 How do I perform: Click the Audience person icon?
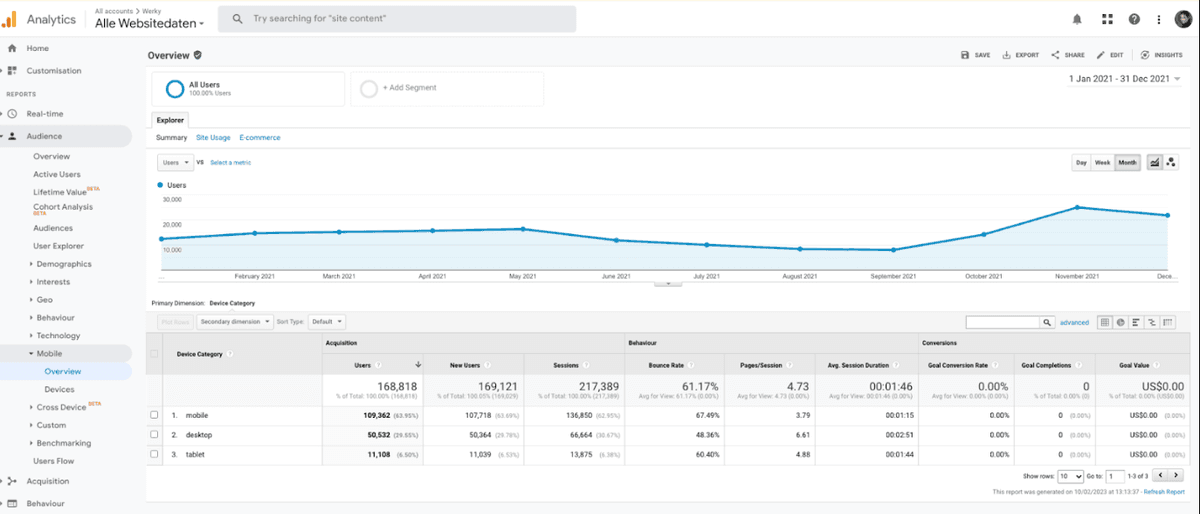12,136
